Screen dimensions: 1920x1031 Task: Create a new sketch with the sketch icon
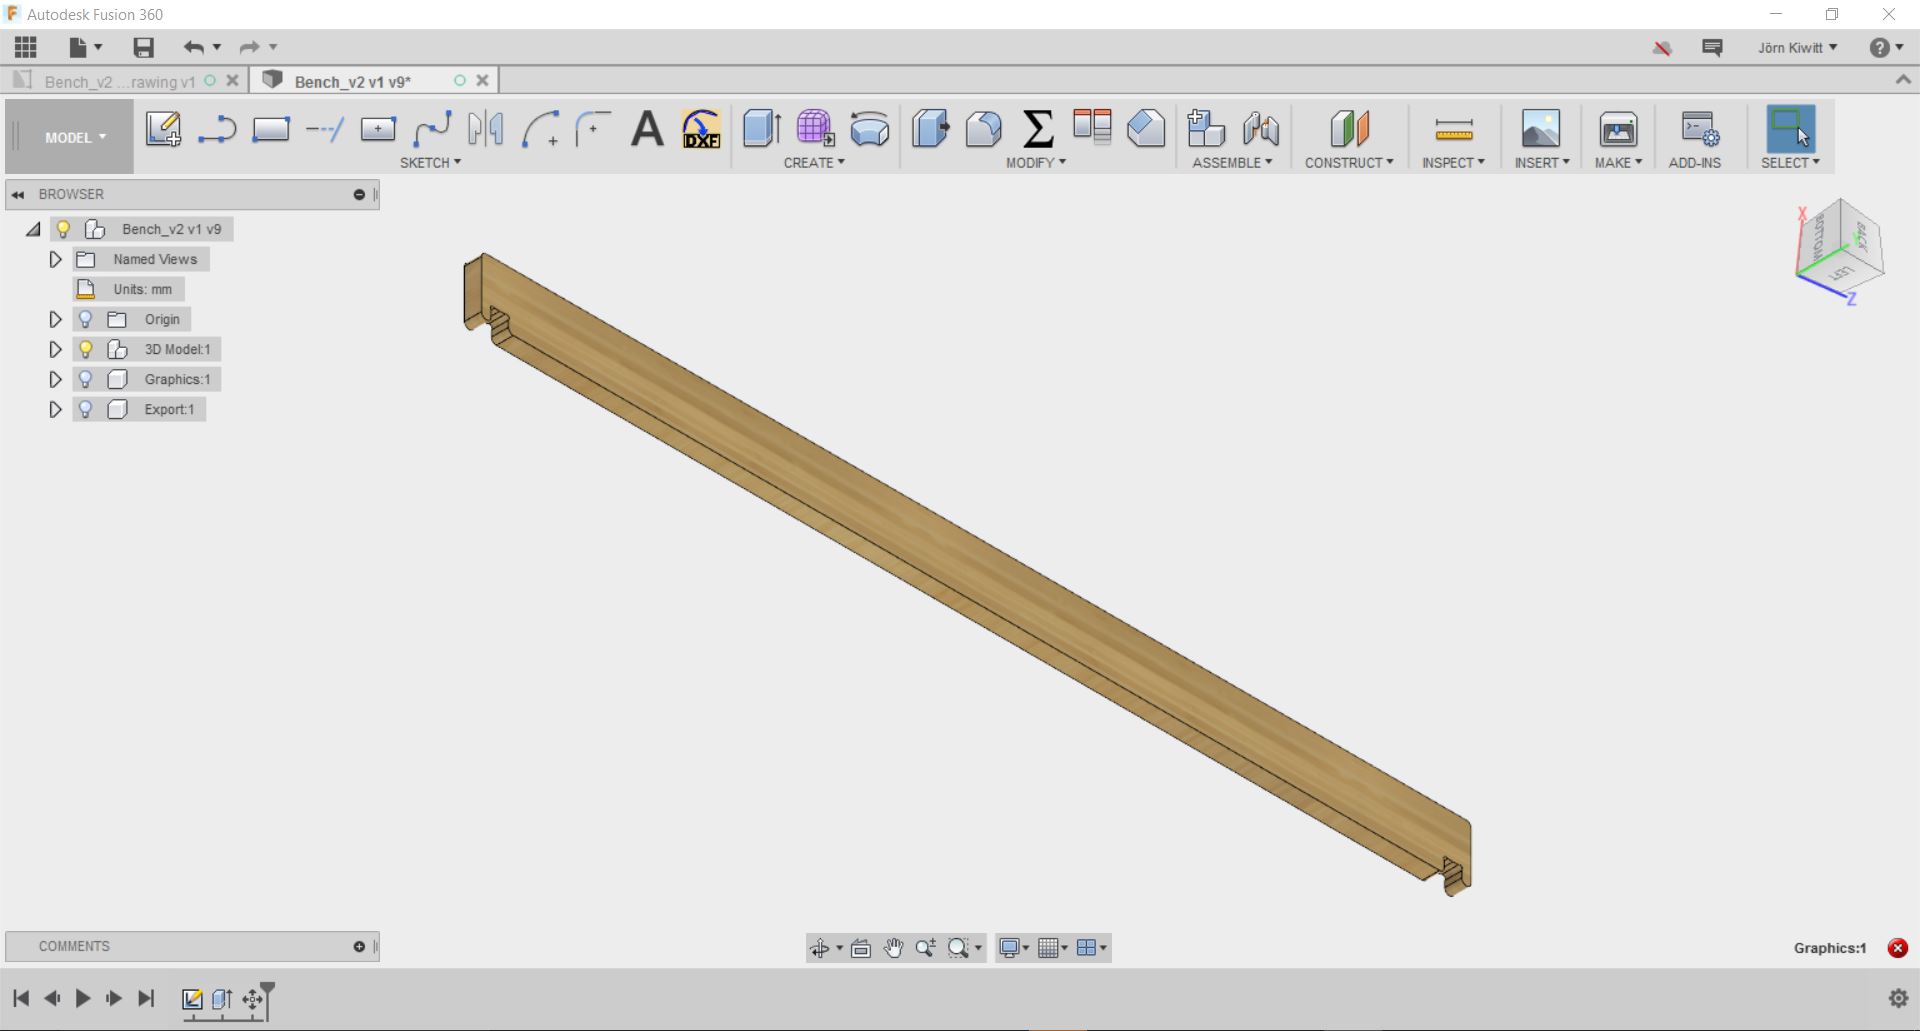coord(163,129)
